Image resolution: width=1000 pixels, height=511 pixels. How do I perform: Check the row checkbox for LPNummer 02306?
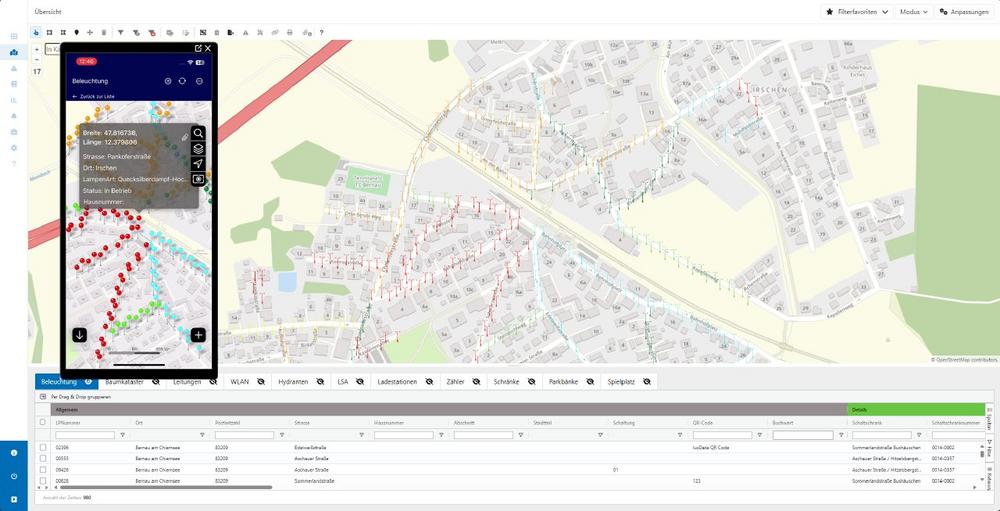(x=42, y=447)
